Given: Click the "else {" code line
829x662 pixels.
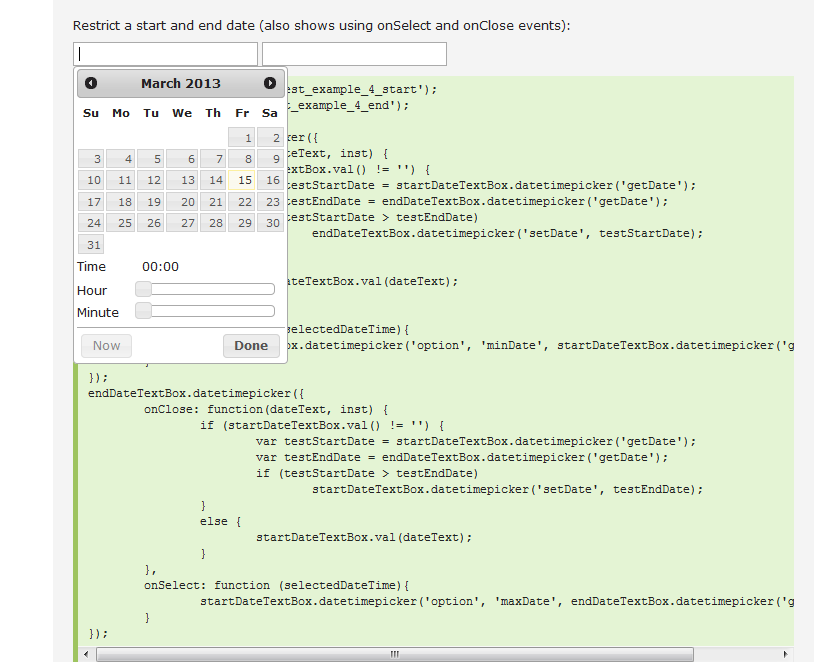Looking at the screenshot, I should 220,521.
